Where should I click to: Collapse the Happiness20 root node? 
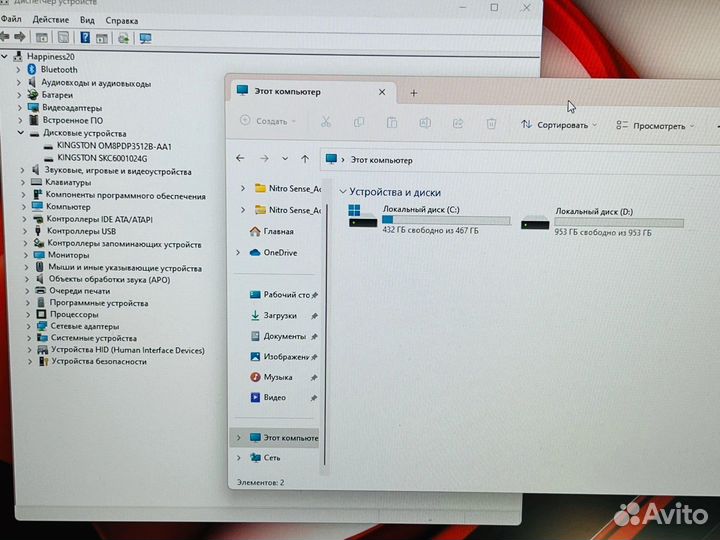(x=5, y=56)
